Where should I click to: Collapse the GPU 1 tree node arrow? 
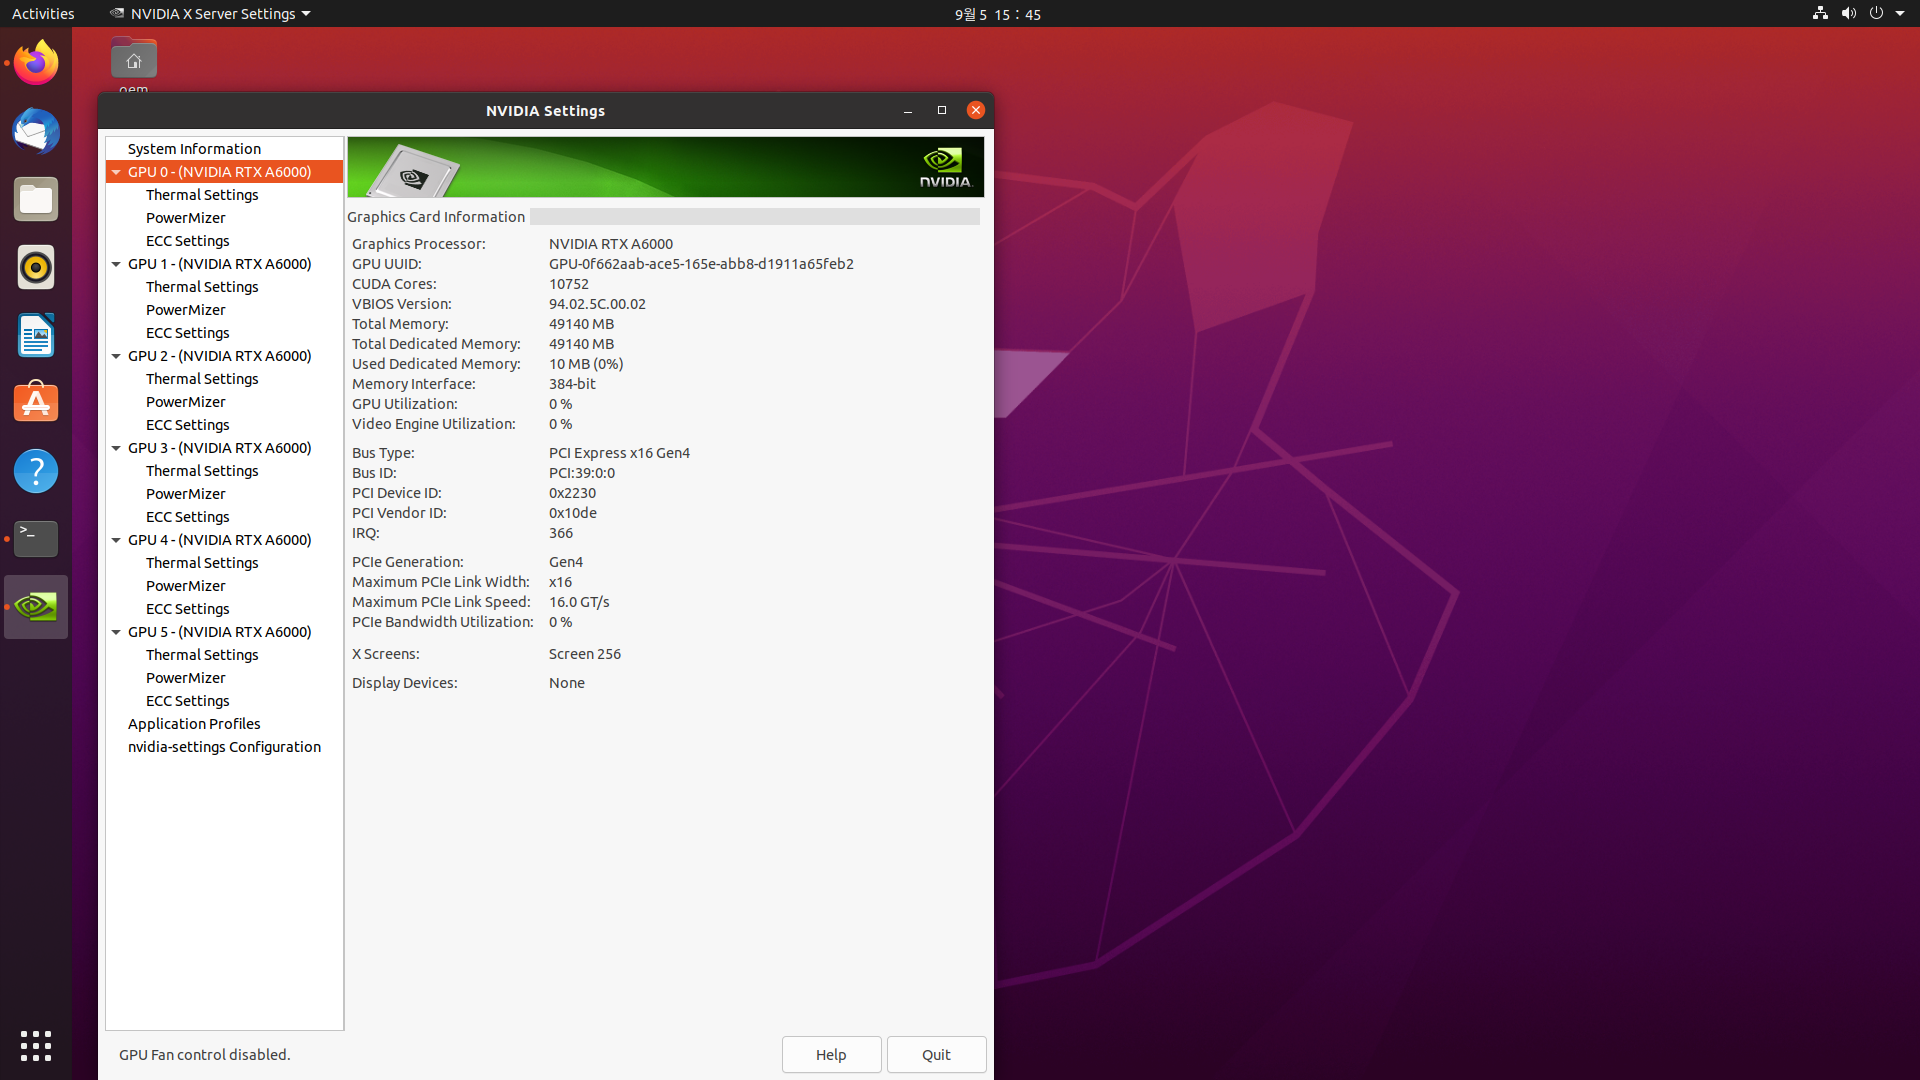[116, 264]
